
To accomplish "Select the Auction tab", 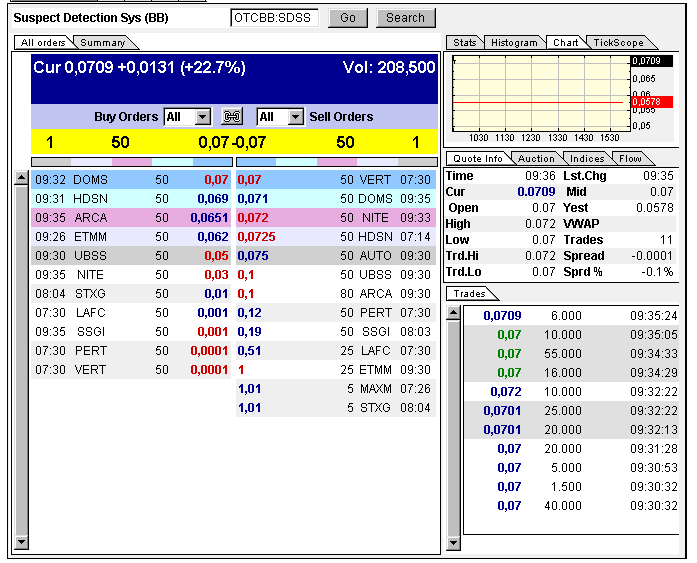I will click(x=536, y=158).
